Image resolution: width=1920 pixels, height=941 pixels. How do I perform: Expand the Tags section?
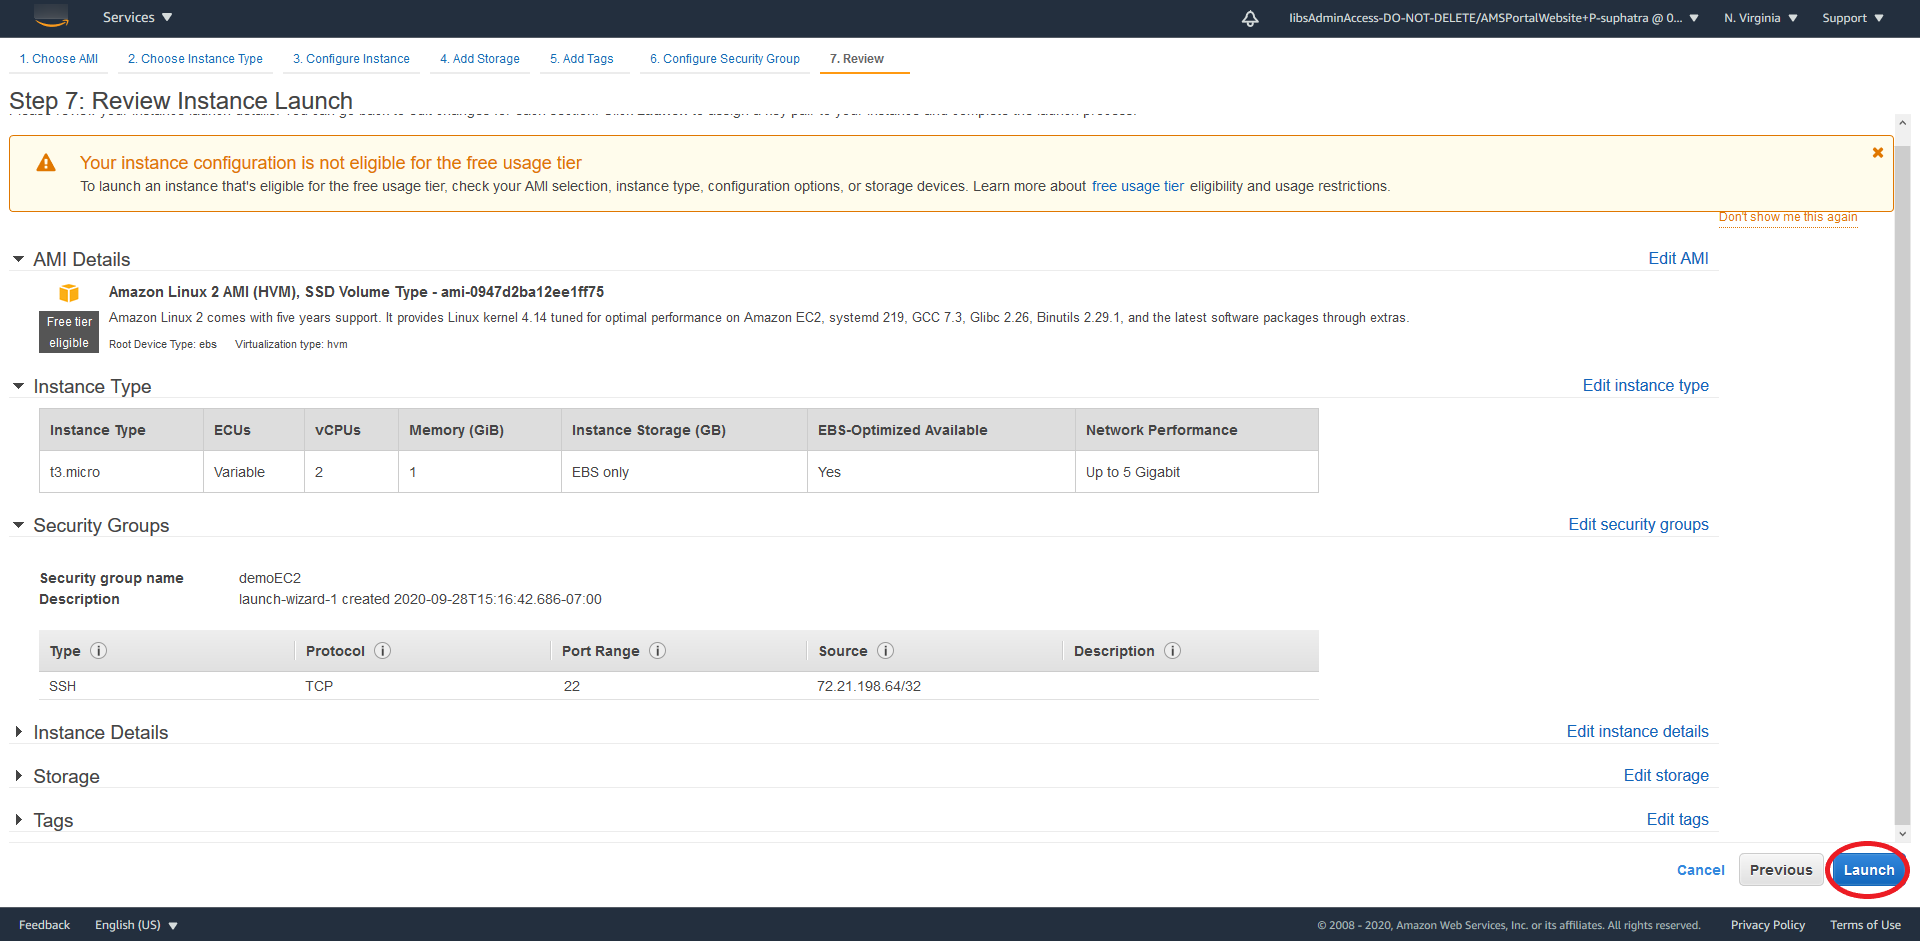[18, 820]
